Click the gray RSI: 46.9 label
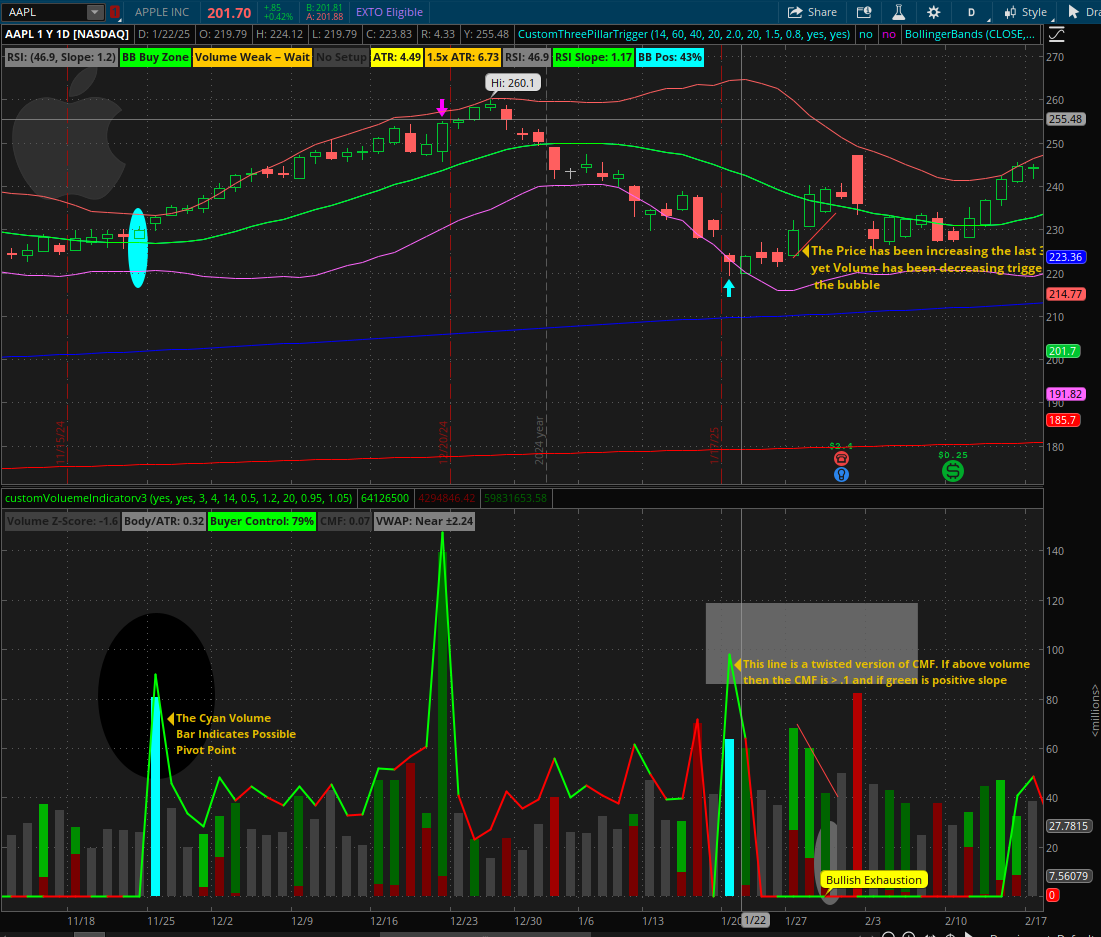This screenshot has height=937, width=1101. coord(527,57)
